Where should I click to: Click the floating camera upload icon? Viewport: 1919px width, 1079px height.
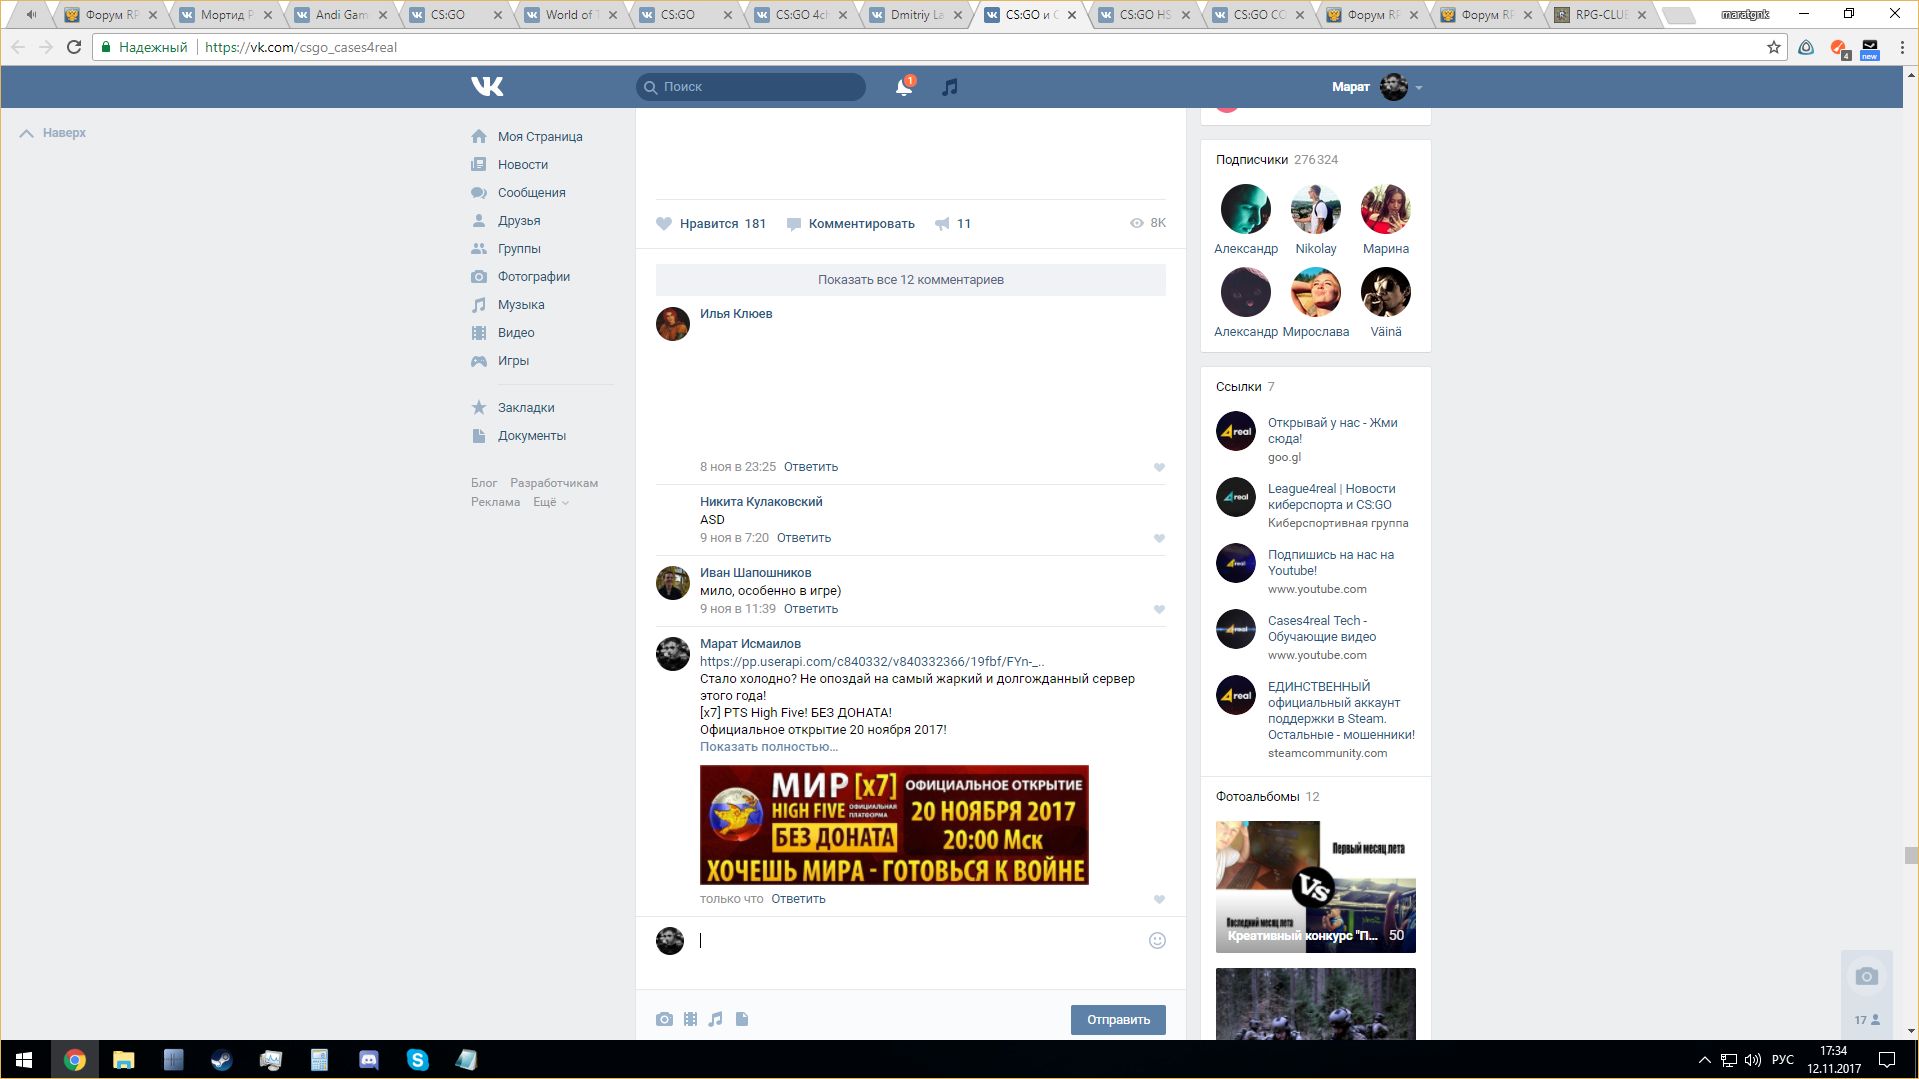1866,977
